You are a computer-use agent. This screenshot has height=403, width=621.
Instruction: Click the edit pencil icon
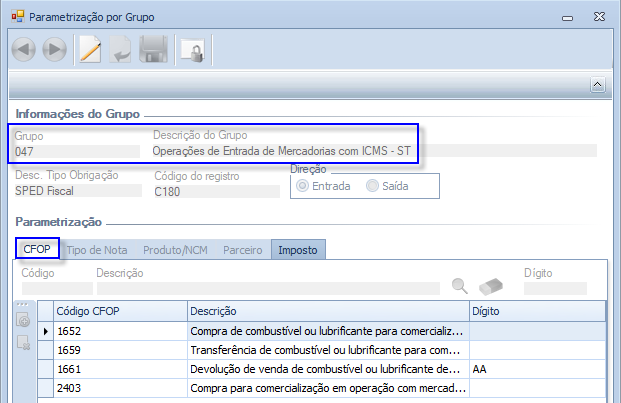point(90,49)
